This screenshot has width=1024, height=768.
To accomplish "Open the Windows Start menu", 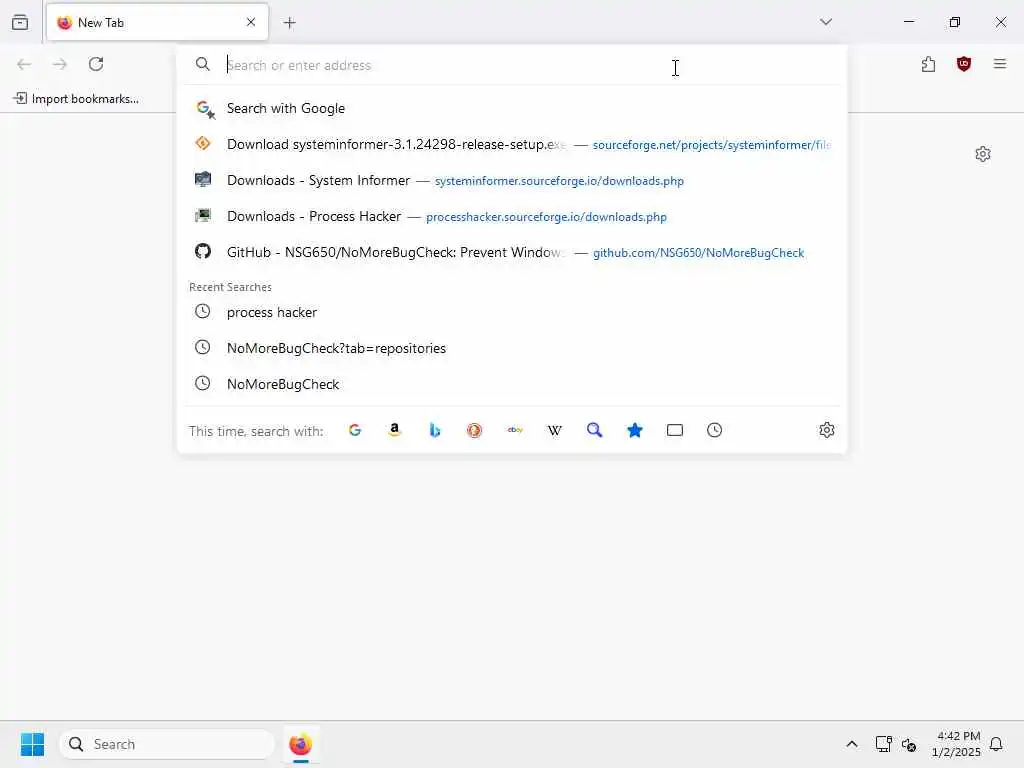I will tap(32, 744).
